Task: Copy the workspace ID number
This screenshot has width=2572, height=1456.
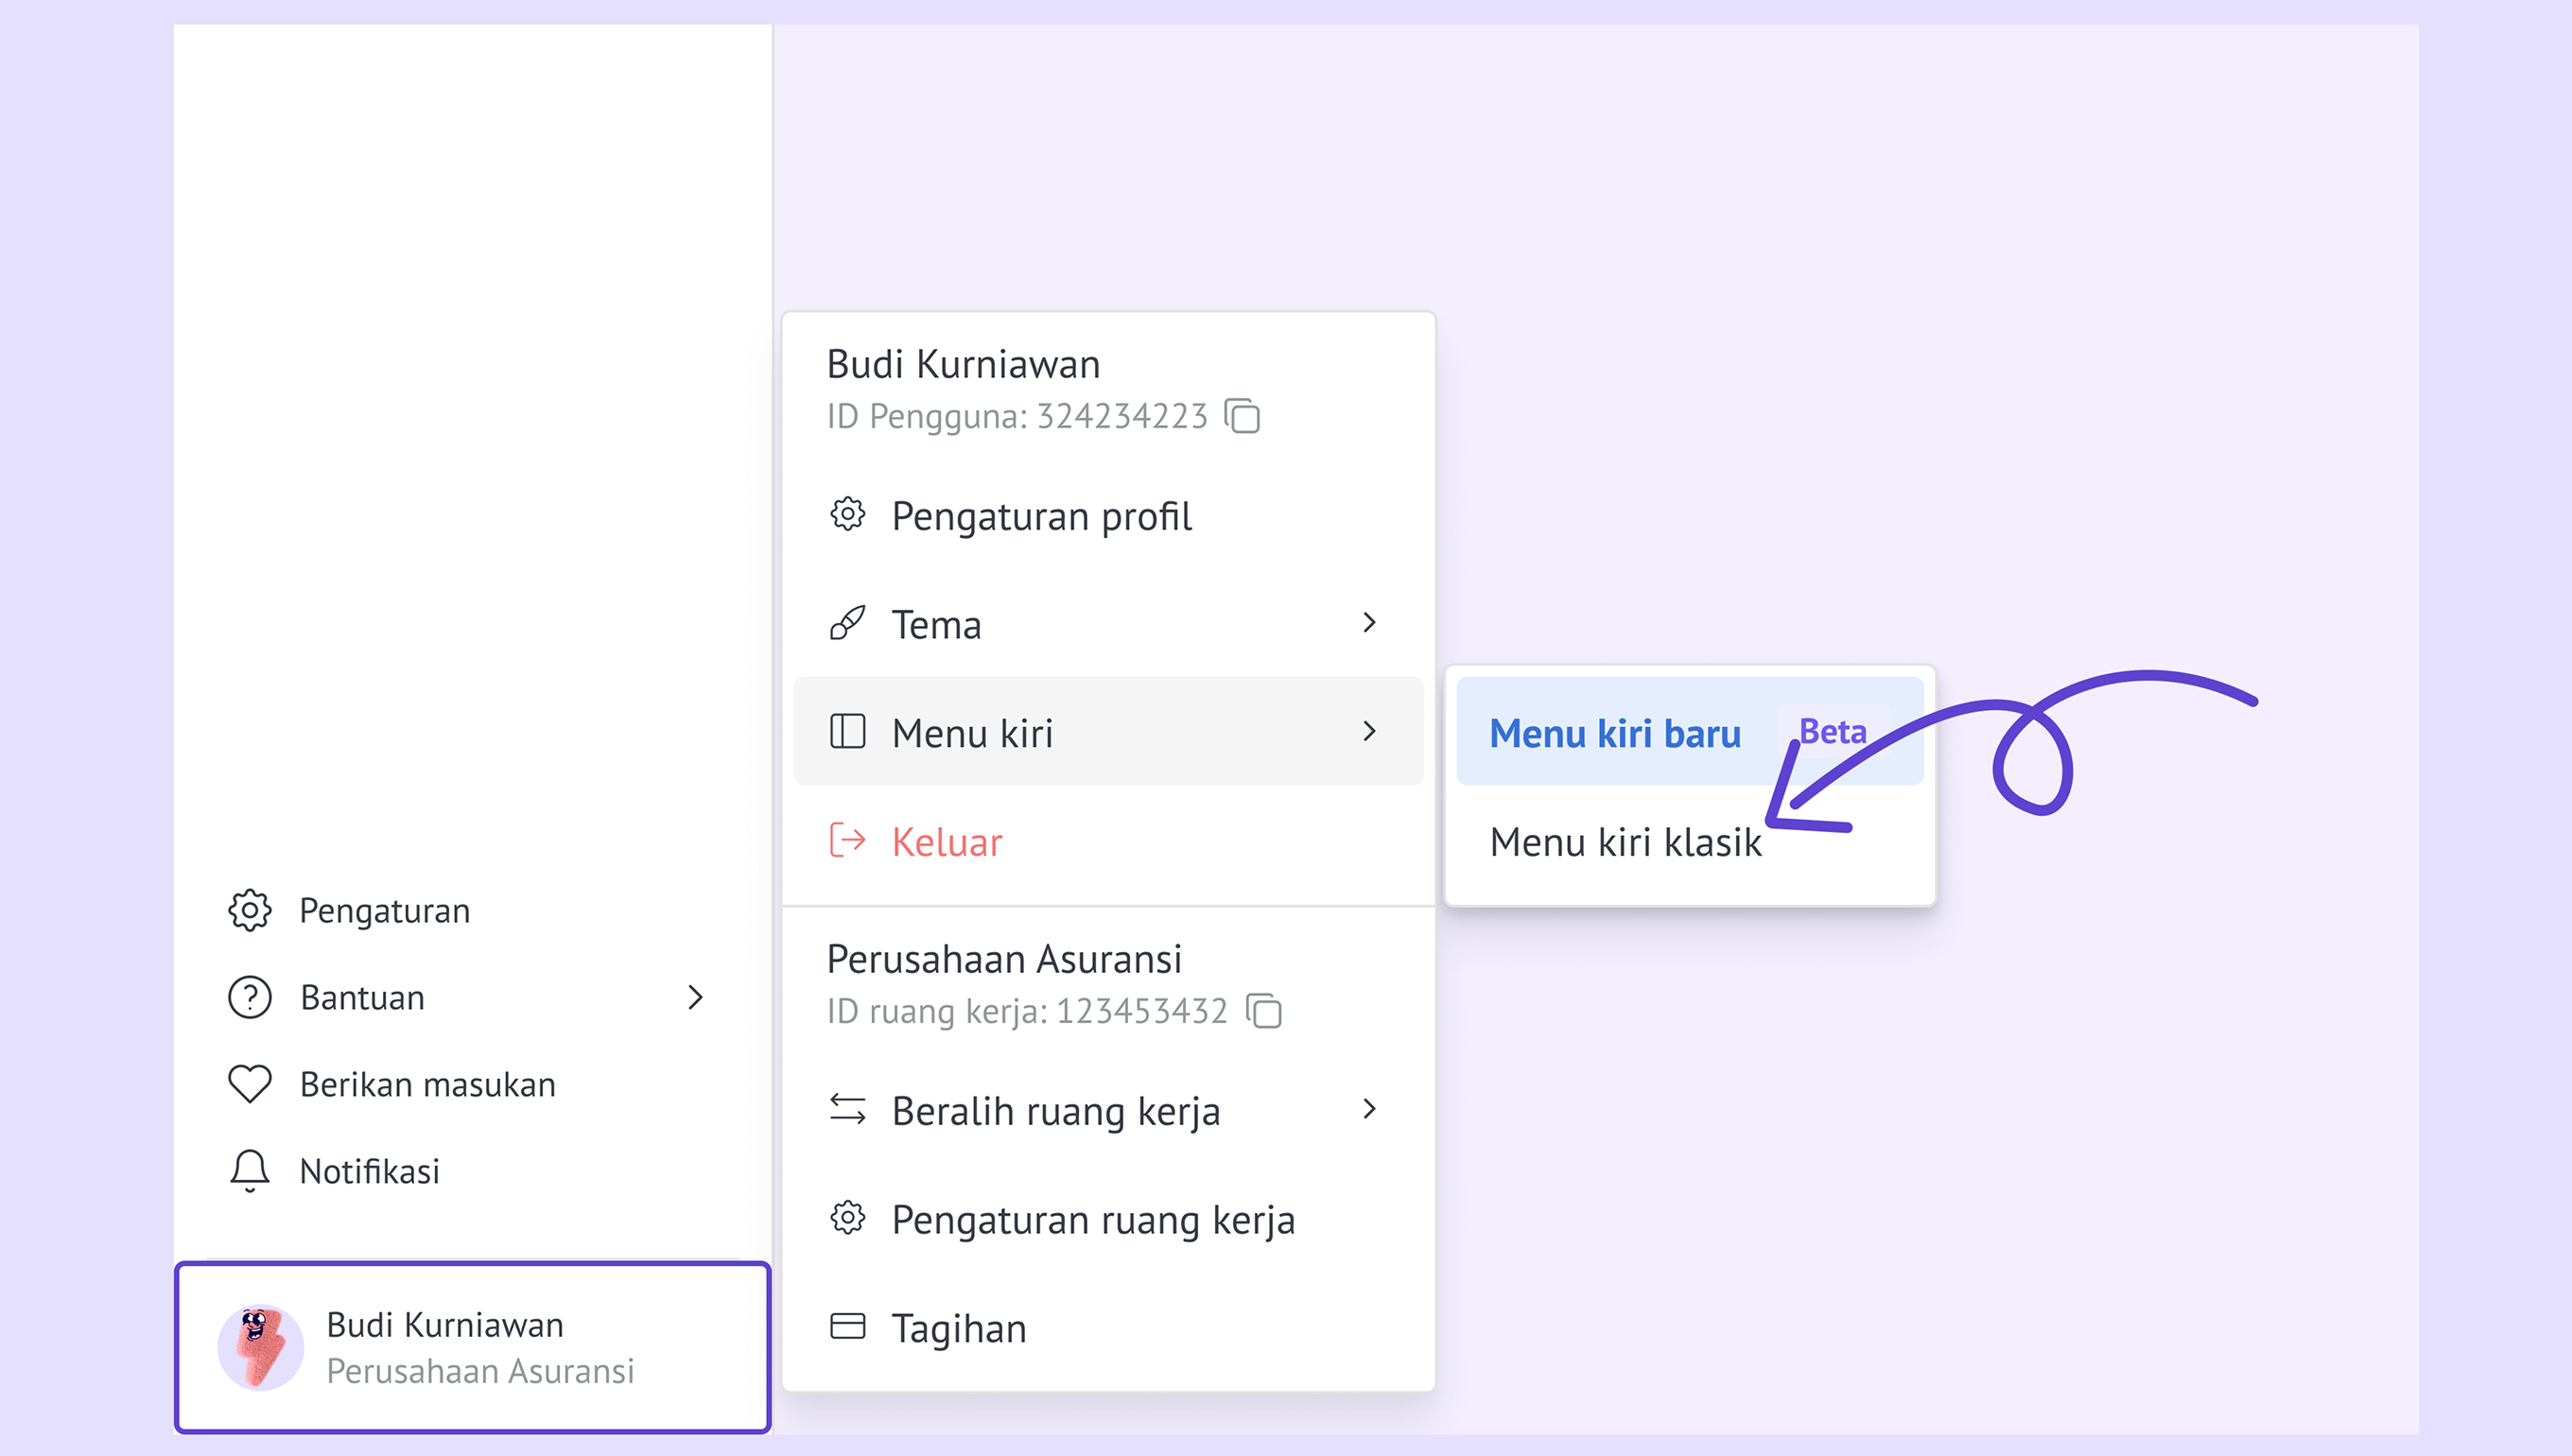Action: [x=1264, y=1011]
